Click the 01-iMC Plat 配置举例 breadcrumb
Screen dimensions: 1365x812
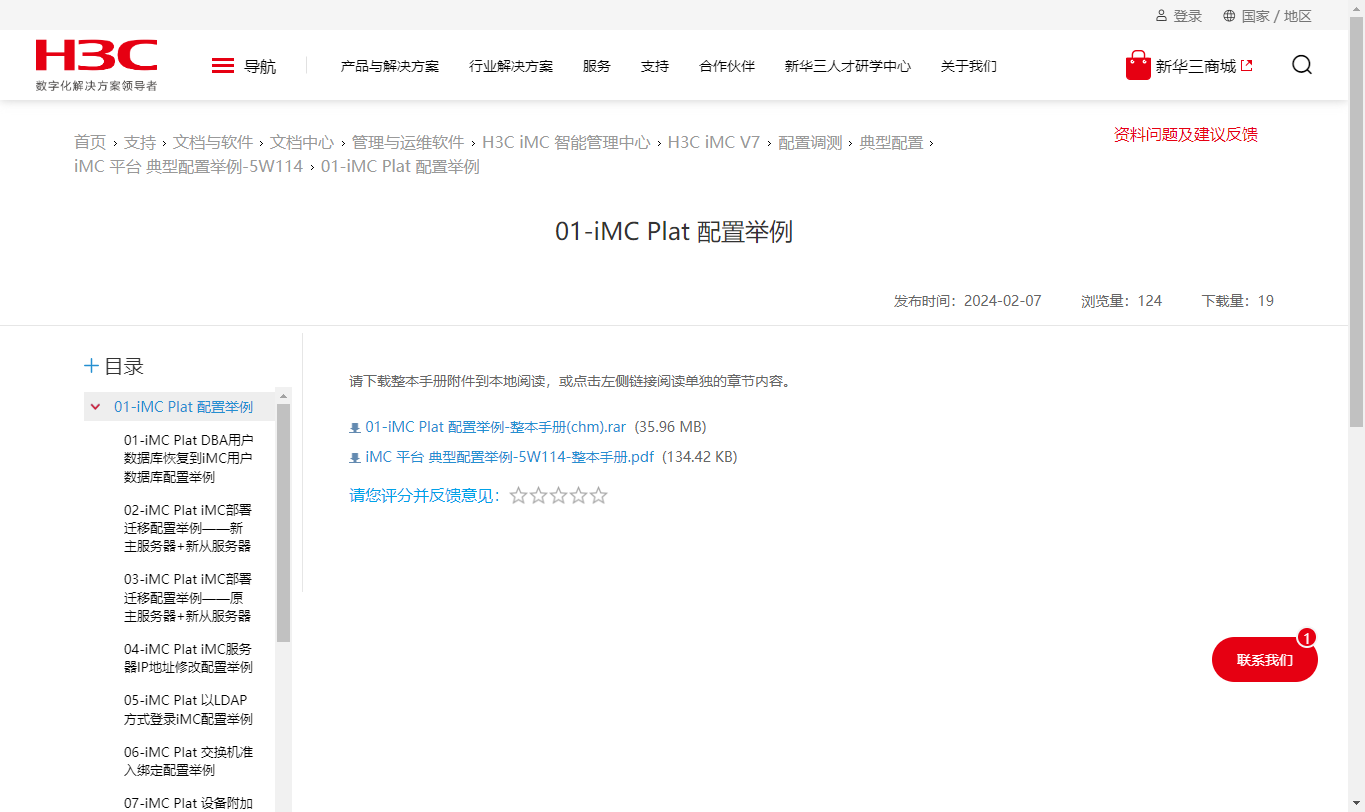pyautogui.click(x=400, y=166)
